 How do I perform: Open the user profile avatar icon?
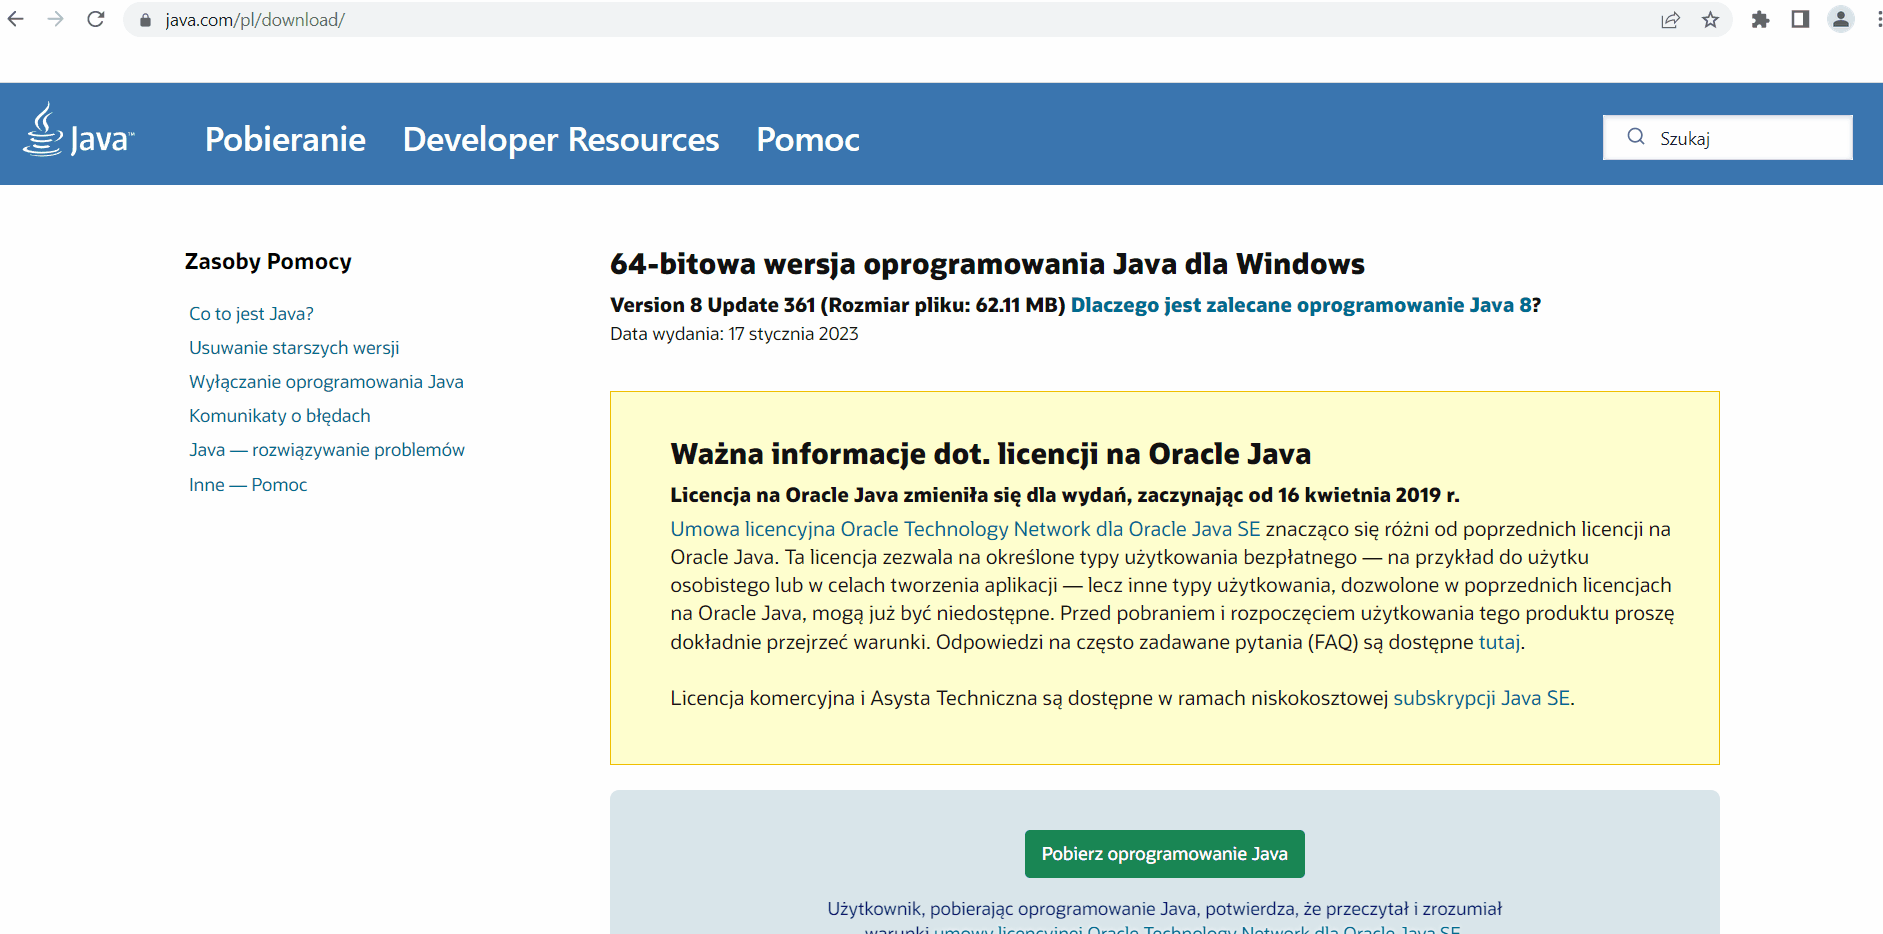(1840, 20)
